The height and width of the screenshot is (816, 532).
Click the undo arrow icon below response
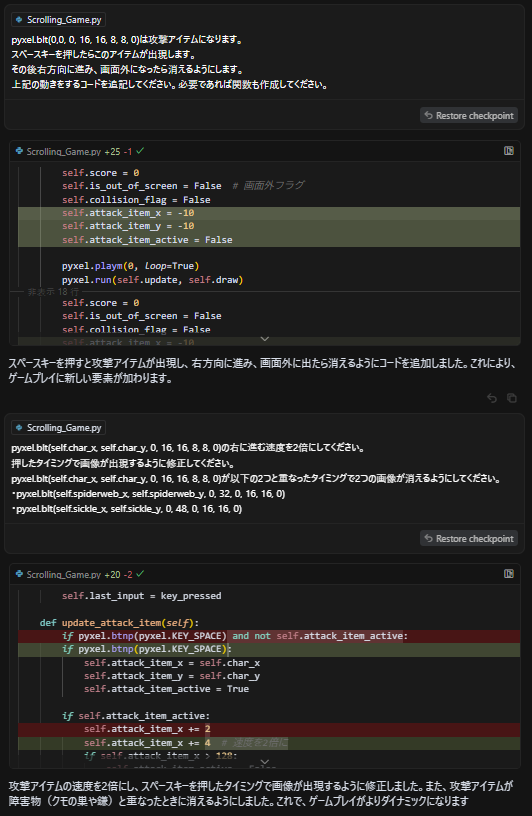[492, 398]
